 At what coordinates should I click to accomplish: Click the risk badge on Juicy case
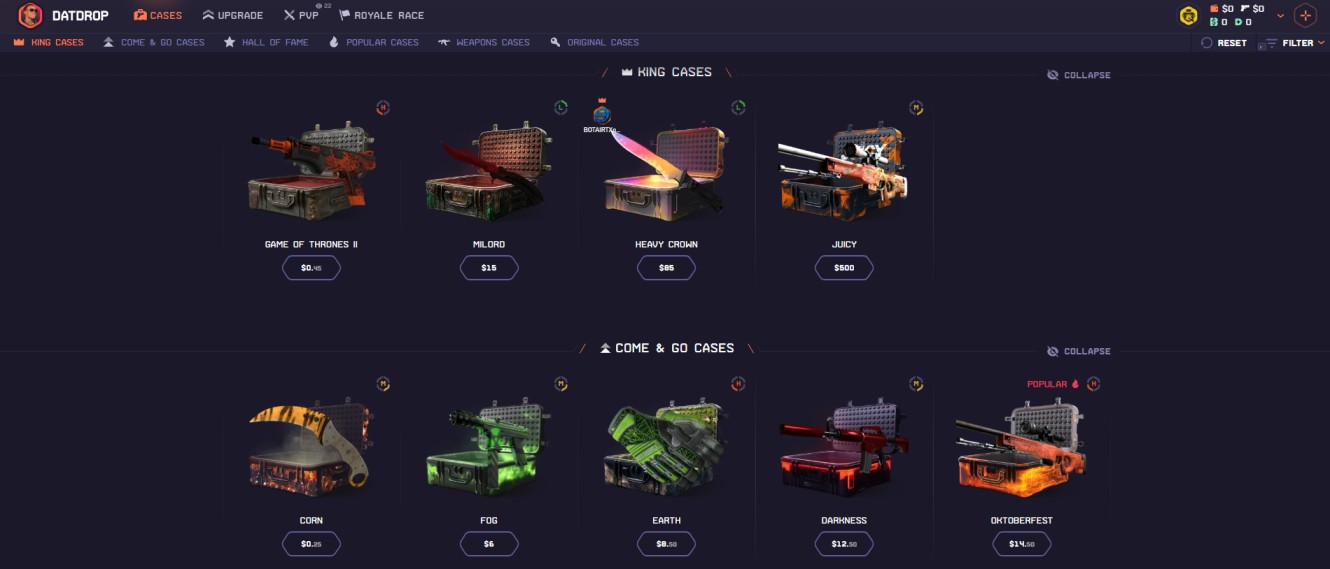pos(916,108)
